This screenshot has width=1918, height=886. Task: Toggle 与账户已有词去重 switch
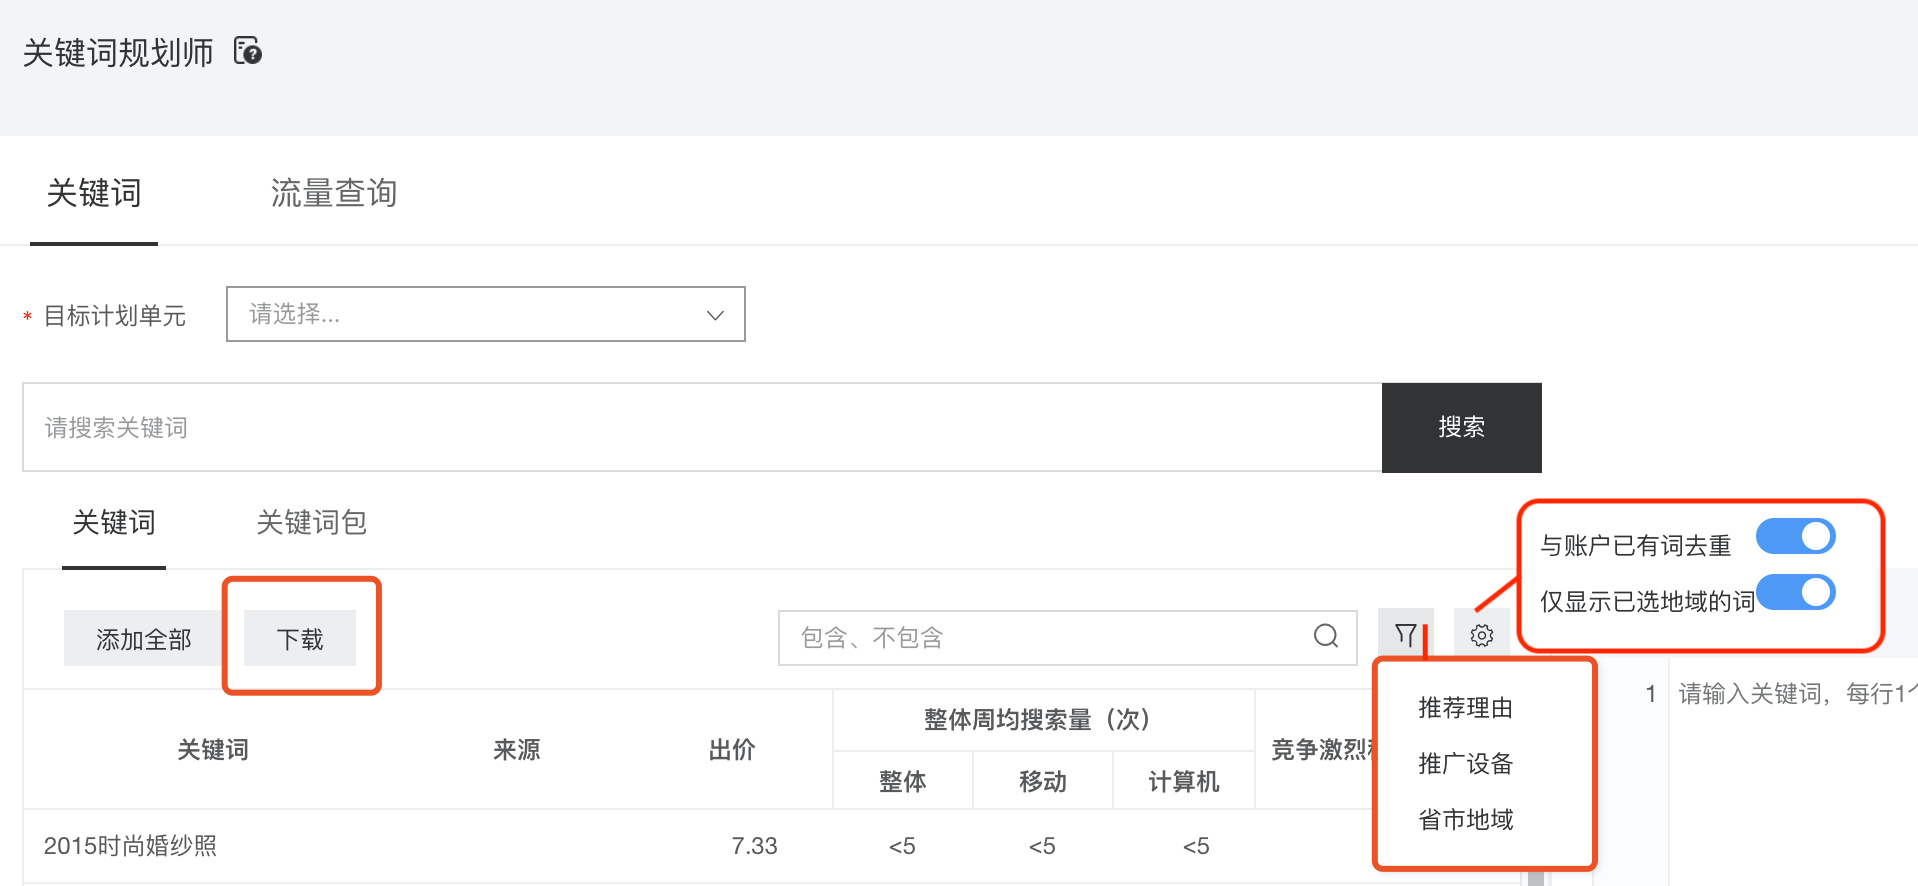pyautogui.click(x=1795, y=537)
